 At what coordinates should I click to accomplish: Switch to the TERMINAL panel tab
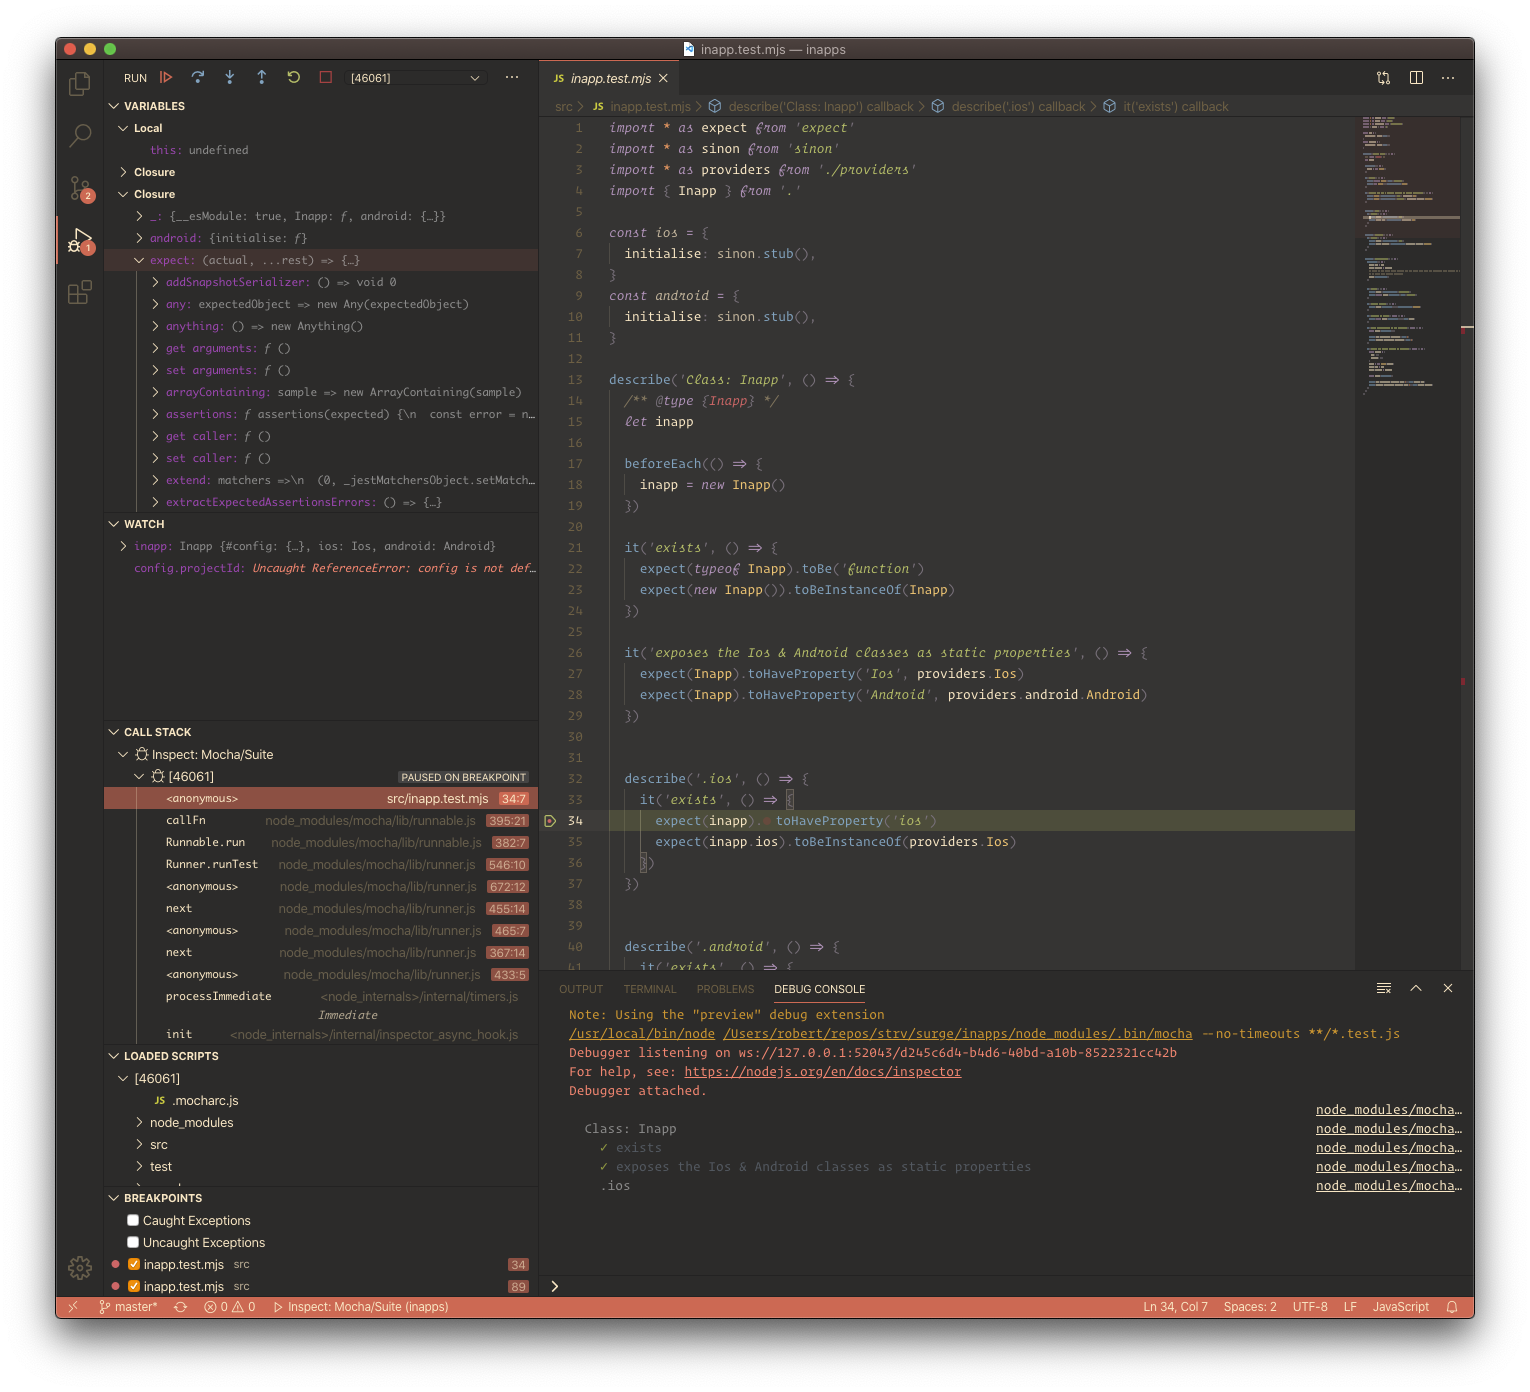click(x=650, y=989)
